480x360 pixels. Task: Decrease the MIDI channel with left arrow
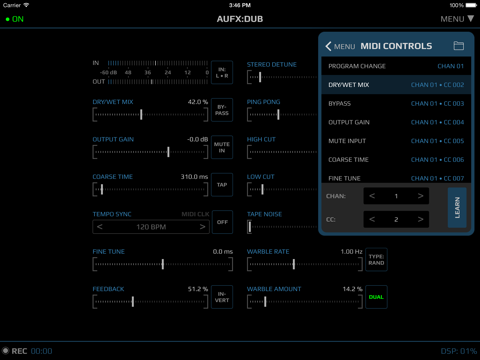pyautogui.click(x=372, y=196)
